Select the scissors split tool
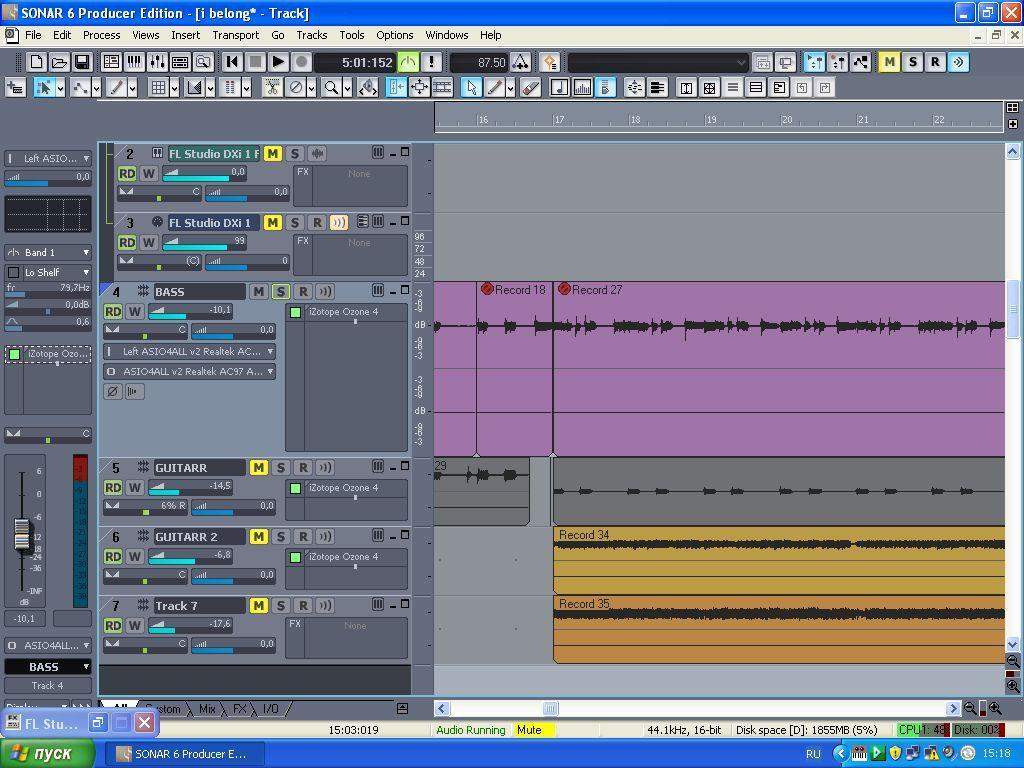1024x768 pixels. [271, 88]
